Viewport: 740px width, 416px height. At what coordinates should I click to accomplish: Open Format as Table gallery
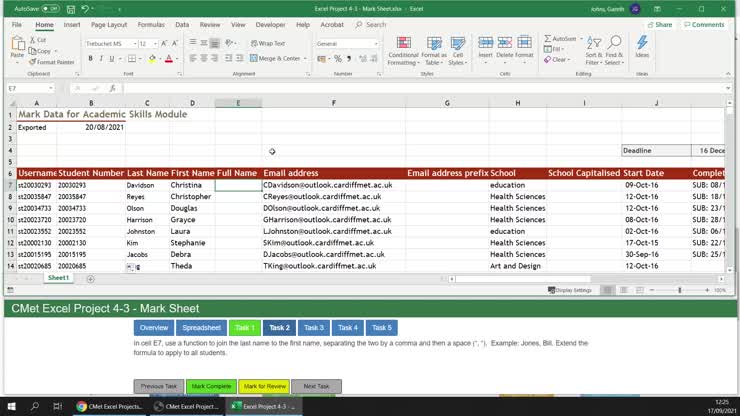click(x=434, y=51)
